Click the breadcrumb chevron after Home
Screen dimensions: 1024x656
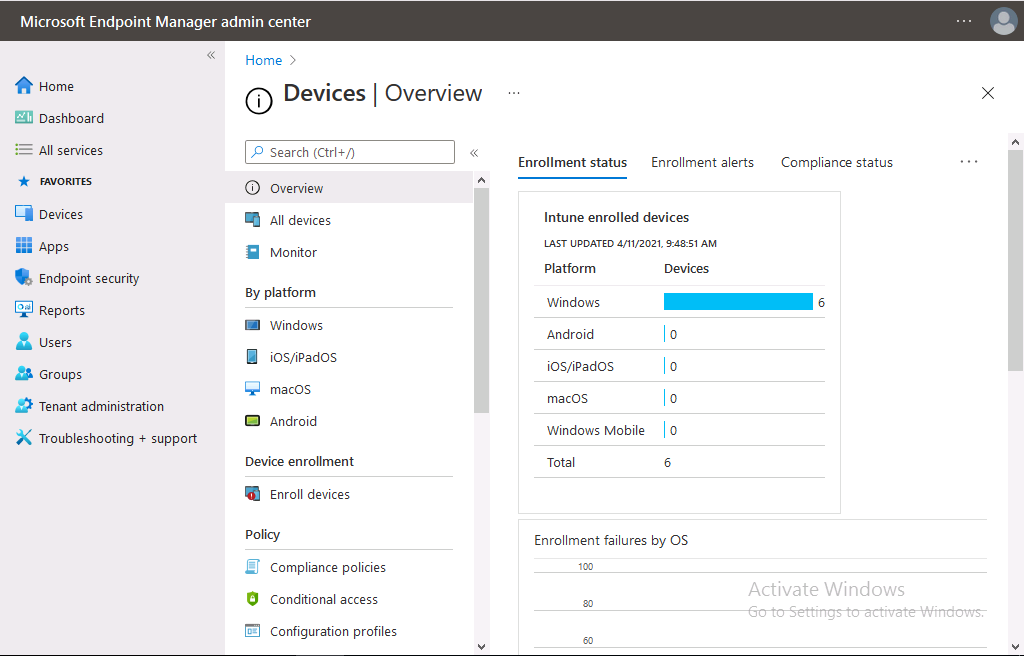pos(293,60)
